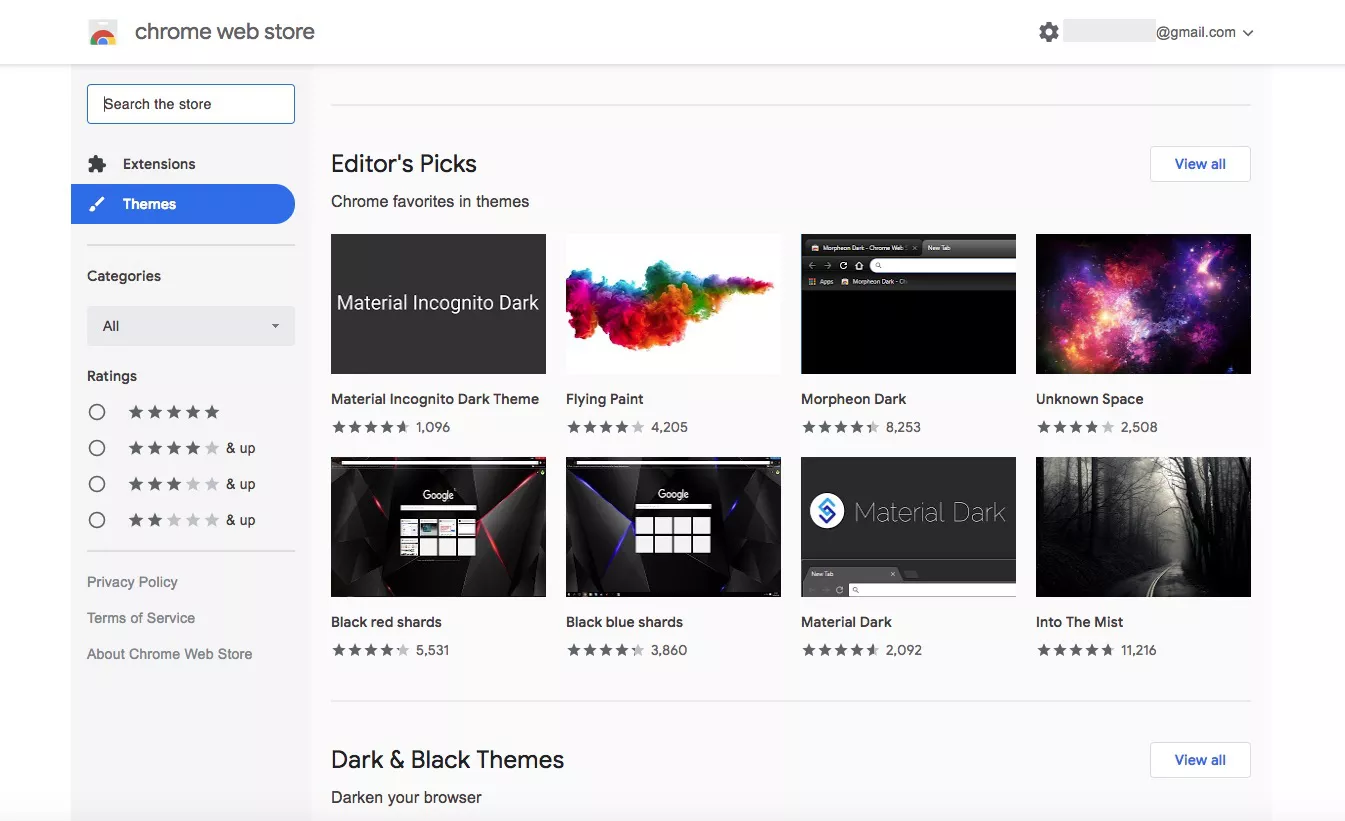Click View all for Dark & Black Themes

(x=1200, y=760)
